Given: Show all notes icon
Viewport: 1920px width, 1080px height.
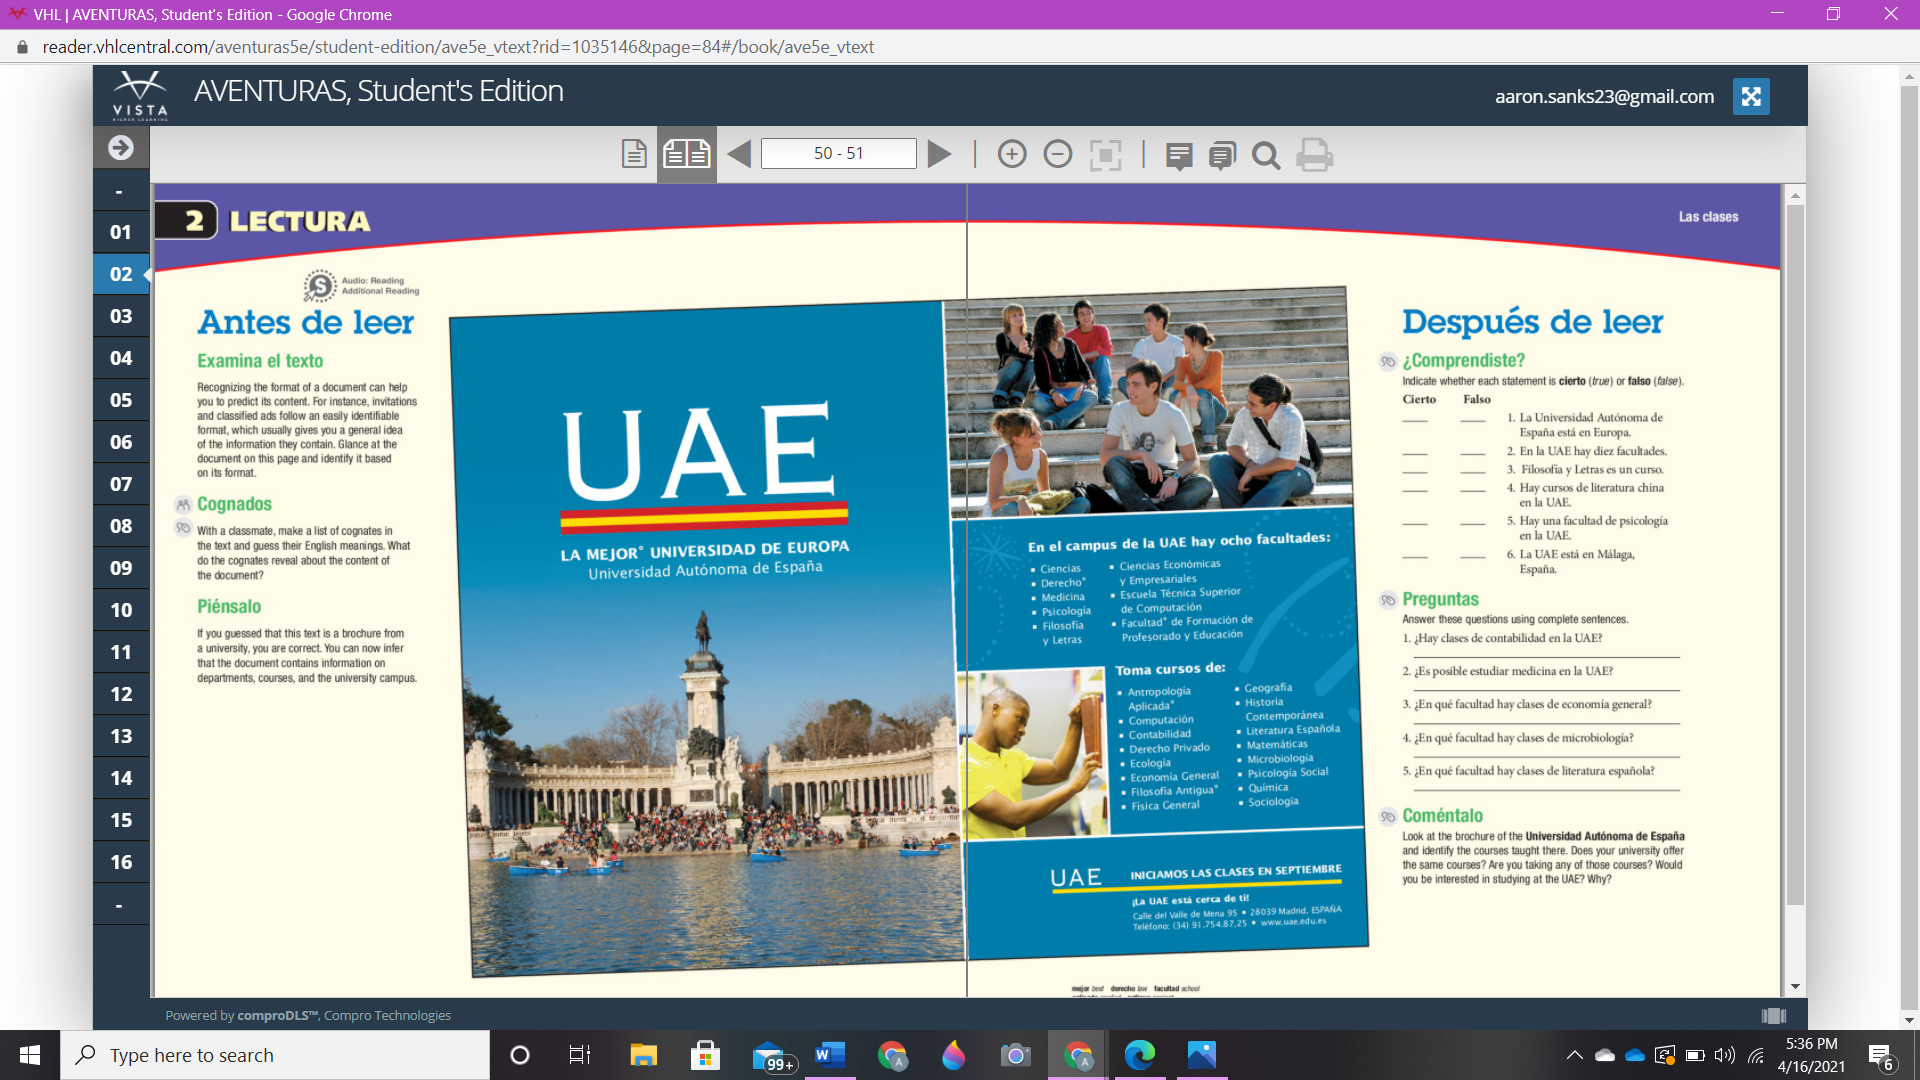Looking at the screenshot, I should tap(1222, 155).
